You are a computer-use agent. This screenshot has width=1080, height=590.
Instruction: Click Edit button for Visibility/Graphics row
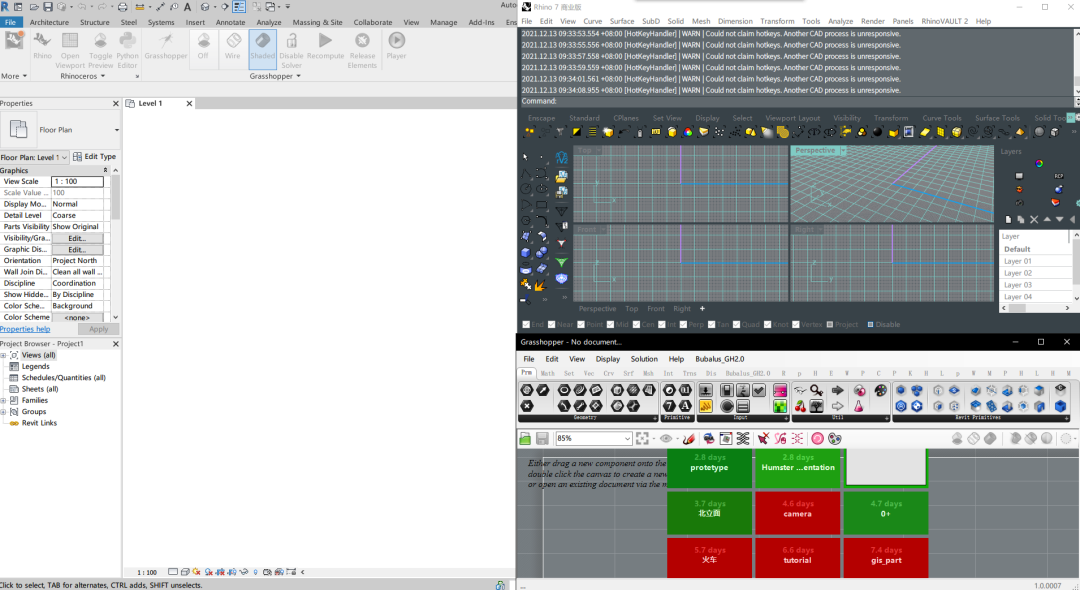tap(76, 238)
